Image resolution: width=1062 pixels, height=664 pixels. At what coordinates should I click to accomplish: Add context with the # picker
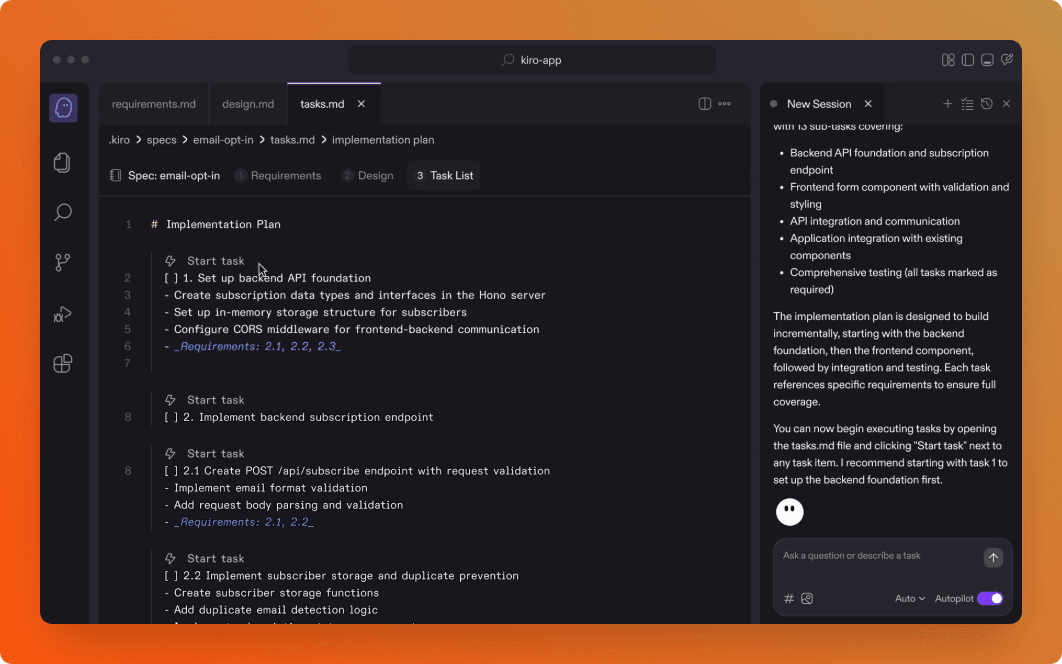pyautogui.click(x=787, y=598)
